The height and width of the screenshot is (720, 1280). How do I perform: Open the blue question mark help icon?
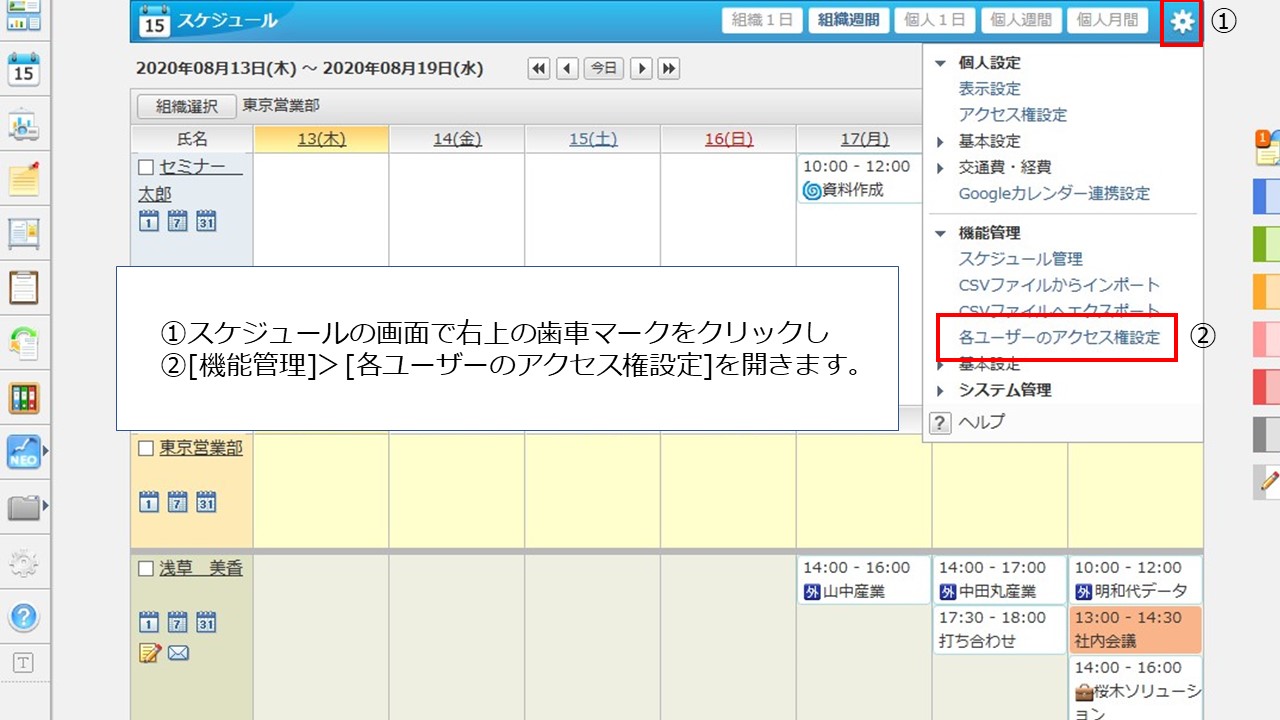(23, 617)
